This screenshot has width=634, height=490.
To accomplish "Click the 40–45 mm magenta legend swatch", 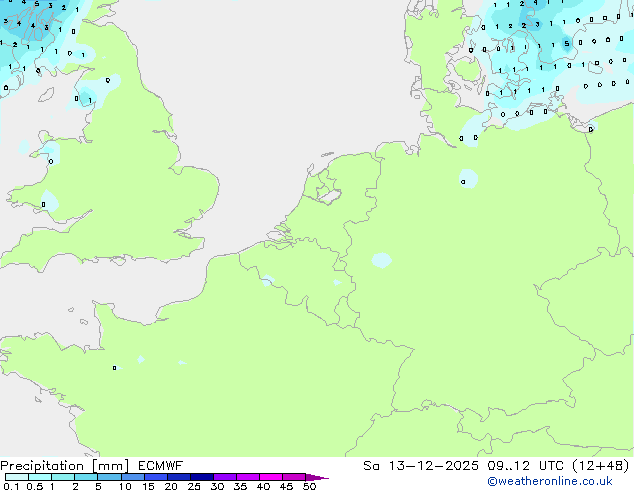I will (x=271, y=477).
